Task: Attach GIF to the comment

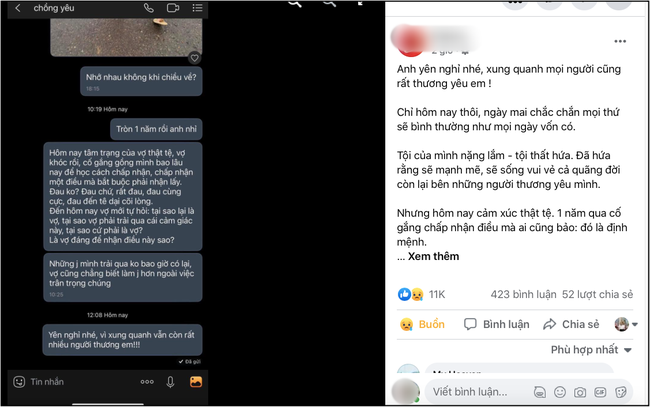Action: [600, 392]
